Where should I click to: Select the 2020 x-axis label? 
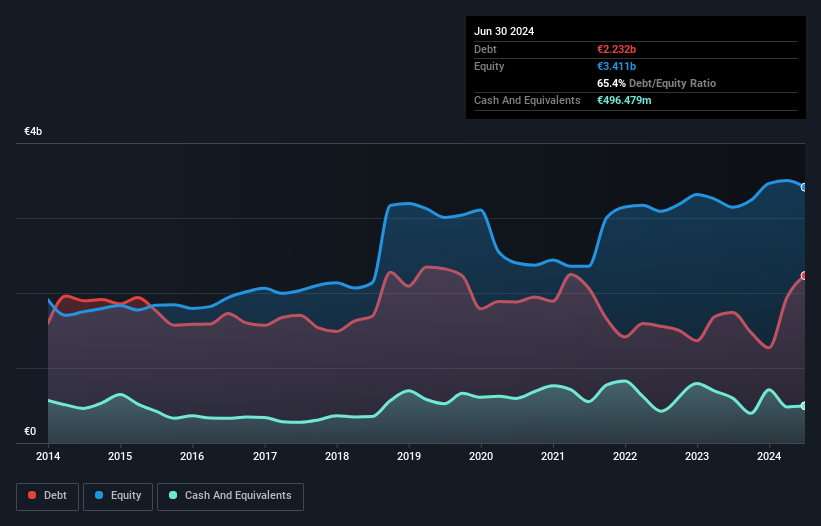tap(481, 456)
